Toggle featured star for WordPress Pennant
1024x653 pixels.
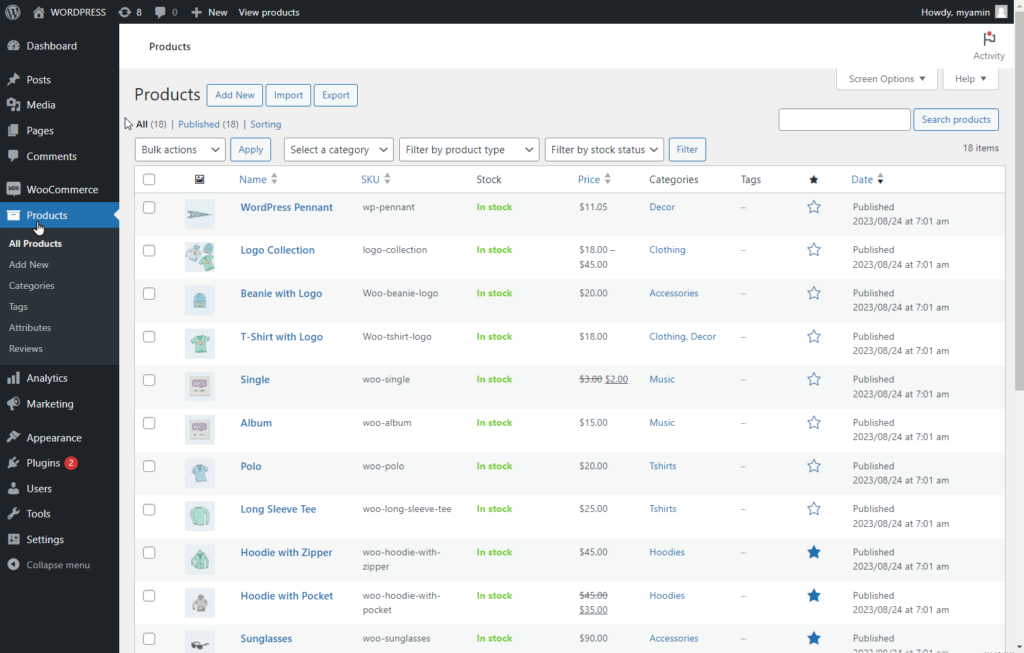pyautogui.click(x=814, y=207)
